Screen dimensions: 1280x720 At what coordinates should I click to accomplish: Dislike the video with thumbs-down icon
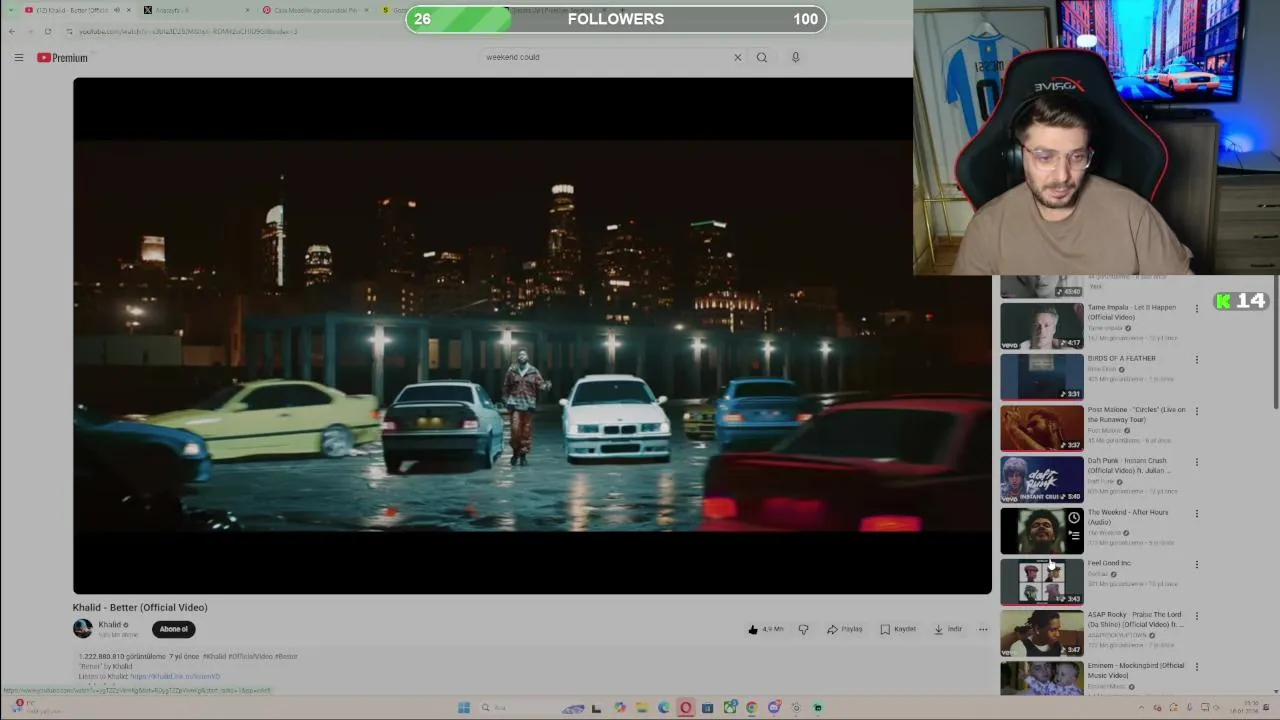[x=803, y=629]
